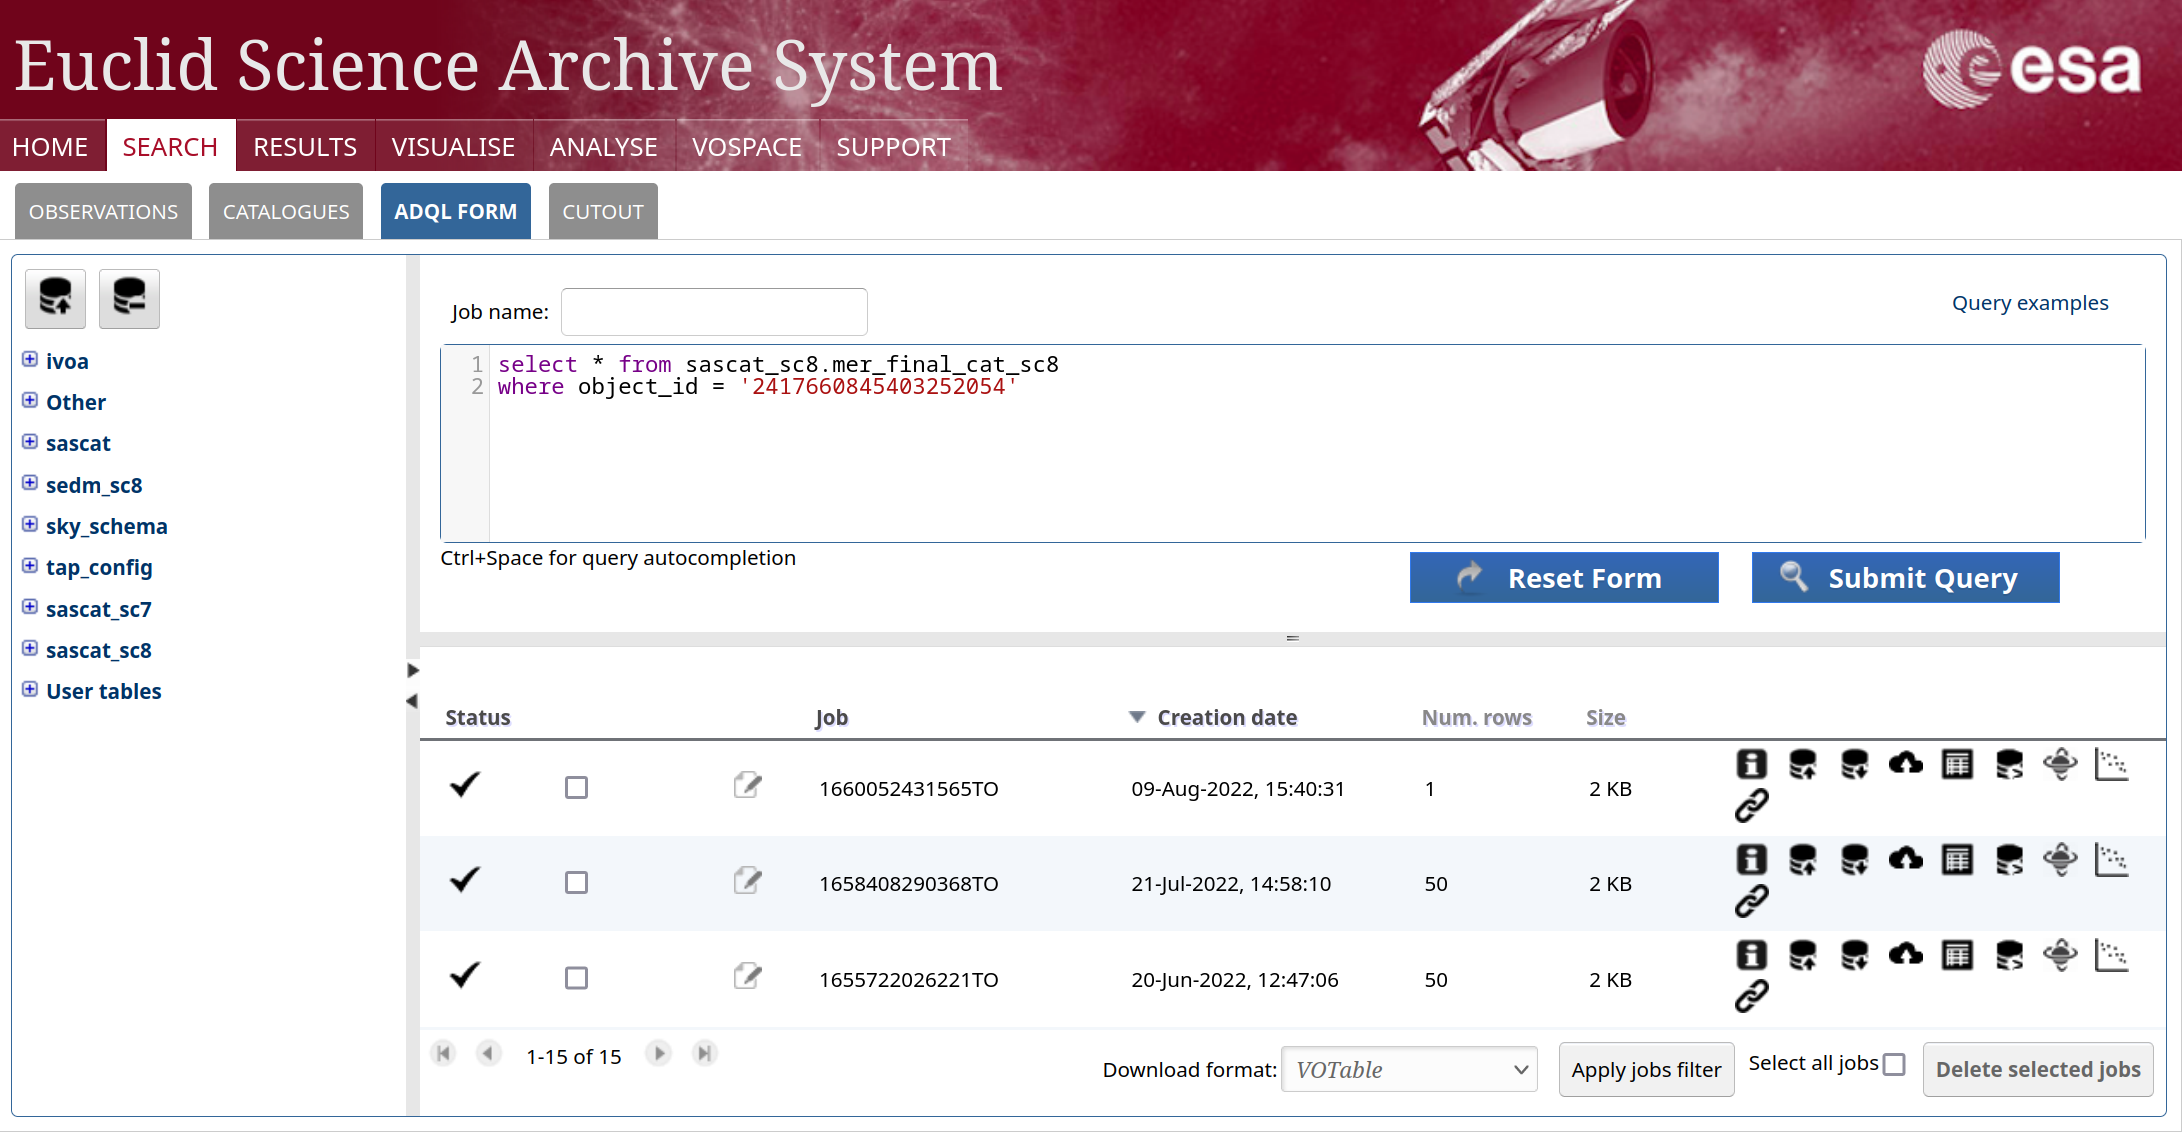Expand the sky_schema node

[30, 524]
